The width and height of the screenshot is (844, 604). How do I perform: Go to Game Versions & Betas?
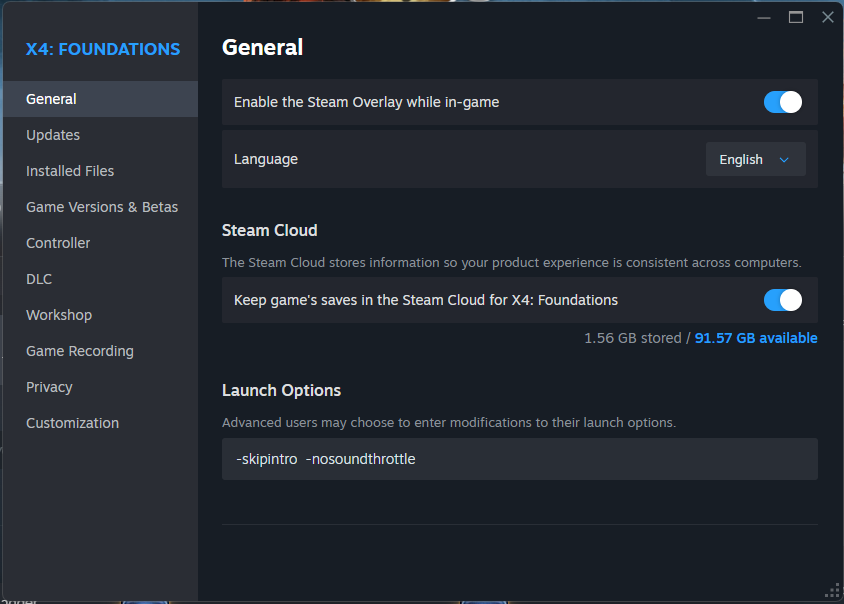click(100, 207)
